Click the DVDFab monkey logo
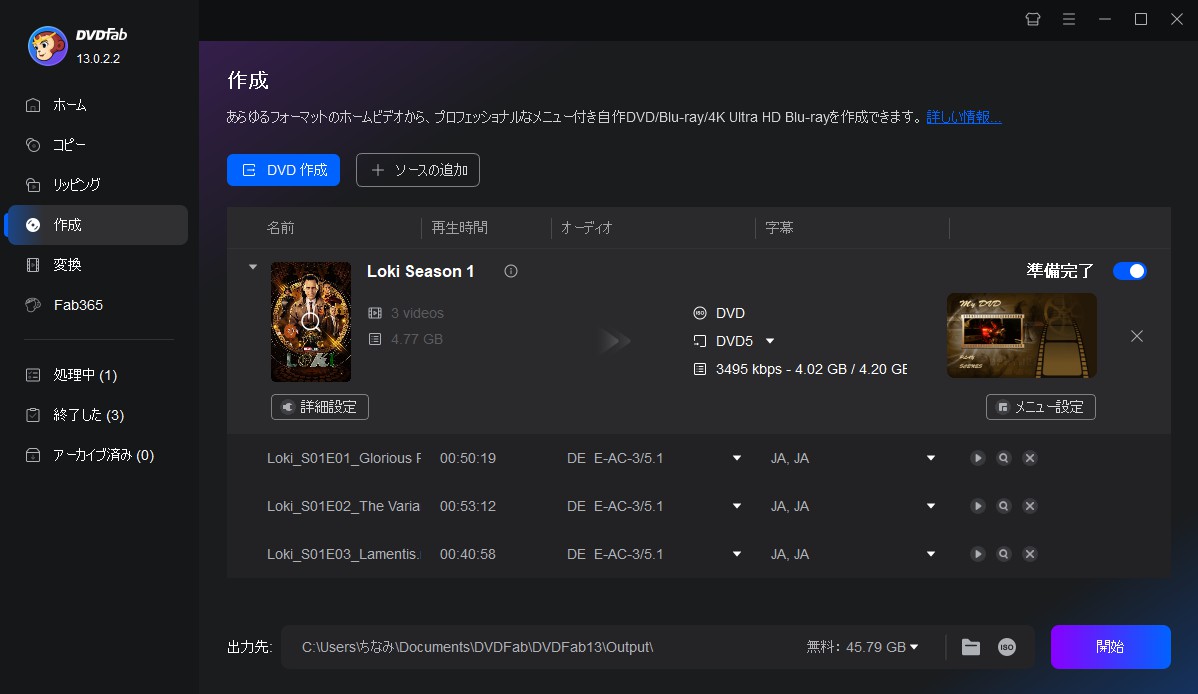The image size is (1198, 694). [x=47, y=46]
